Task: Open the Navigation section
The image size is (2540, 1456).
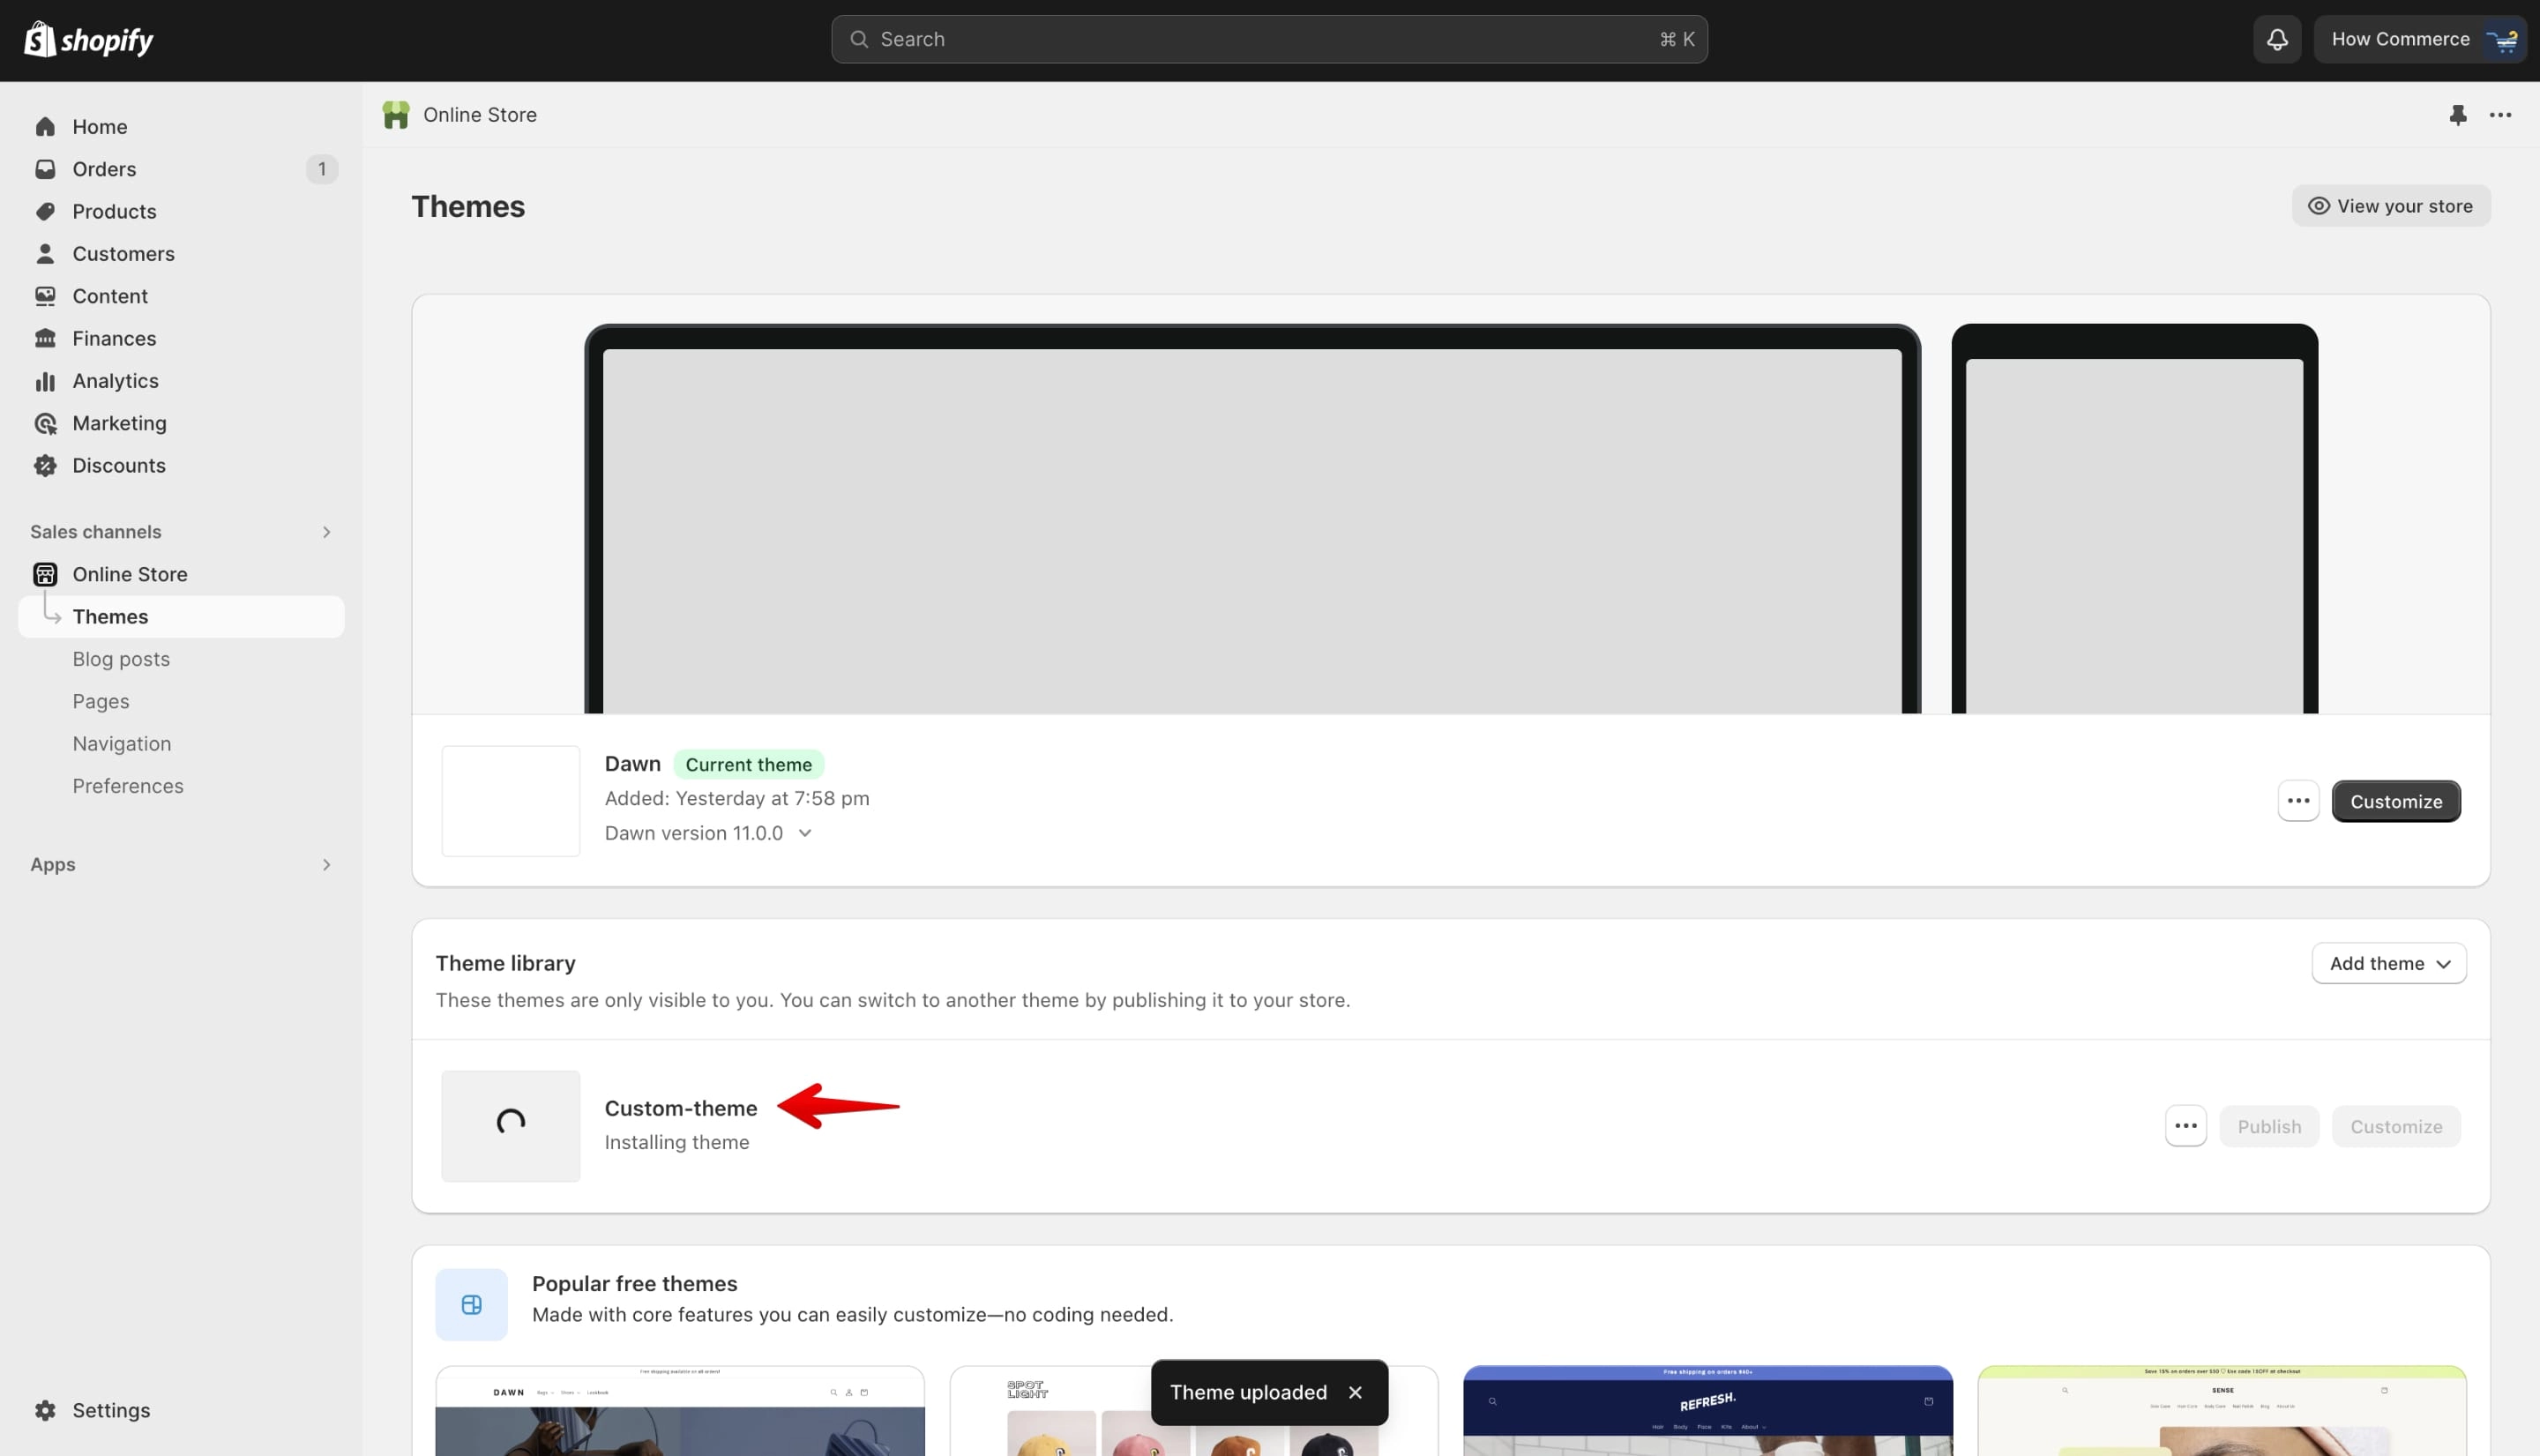Action: [x=121, y=744]
